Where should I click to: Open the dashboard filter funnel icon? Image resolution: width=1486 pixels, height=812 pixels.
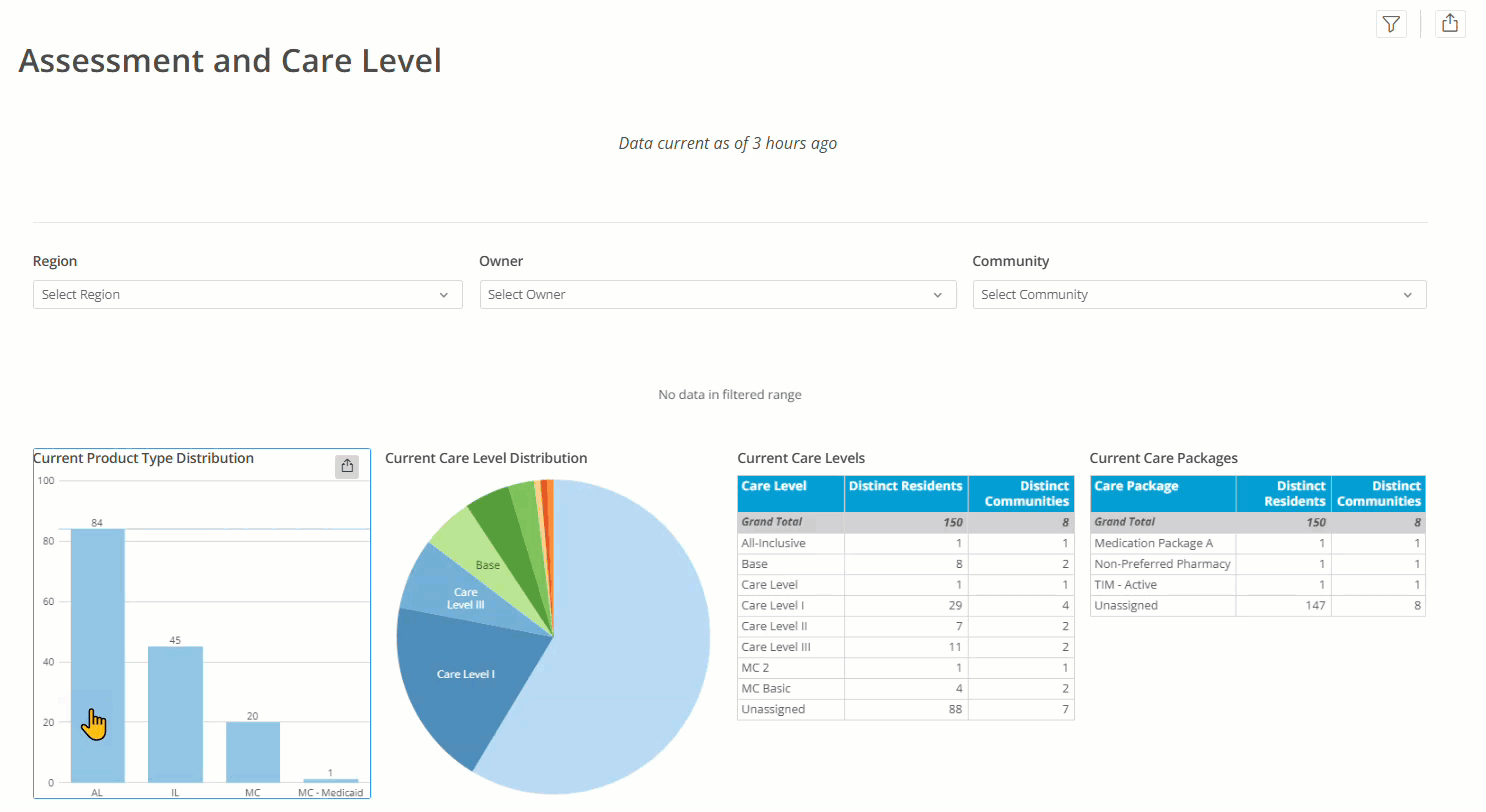tap(1391, 24)
